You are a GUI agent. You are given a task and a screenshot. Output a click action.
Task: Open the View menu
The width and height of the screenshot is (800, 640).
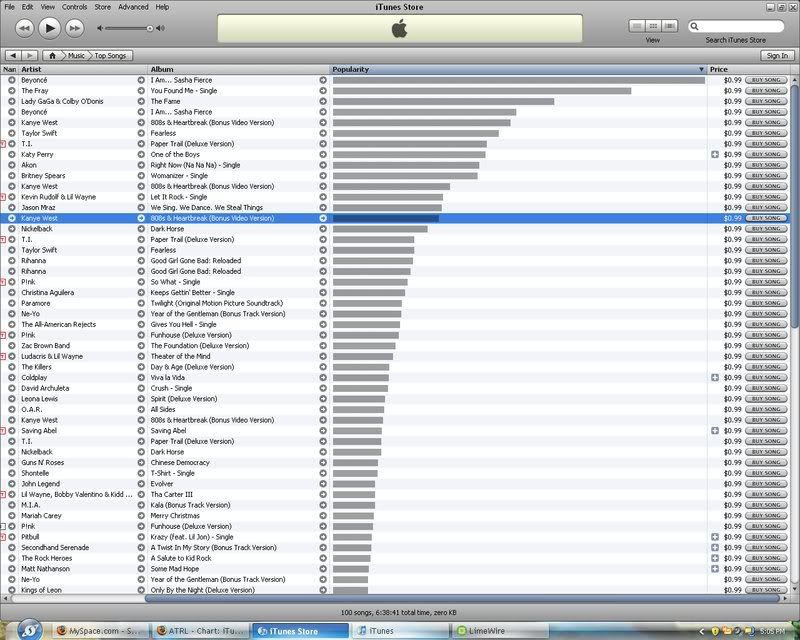pos(47,7)
